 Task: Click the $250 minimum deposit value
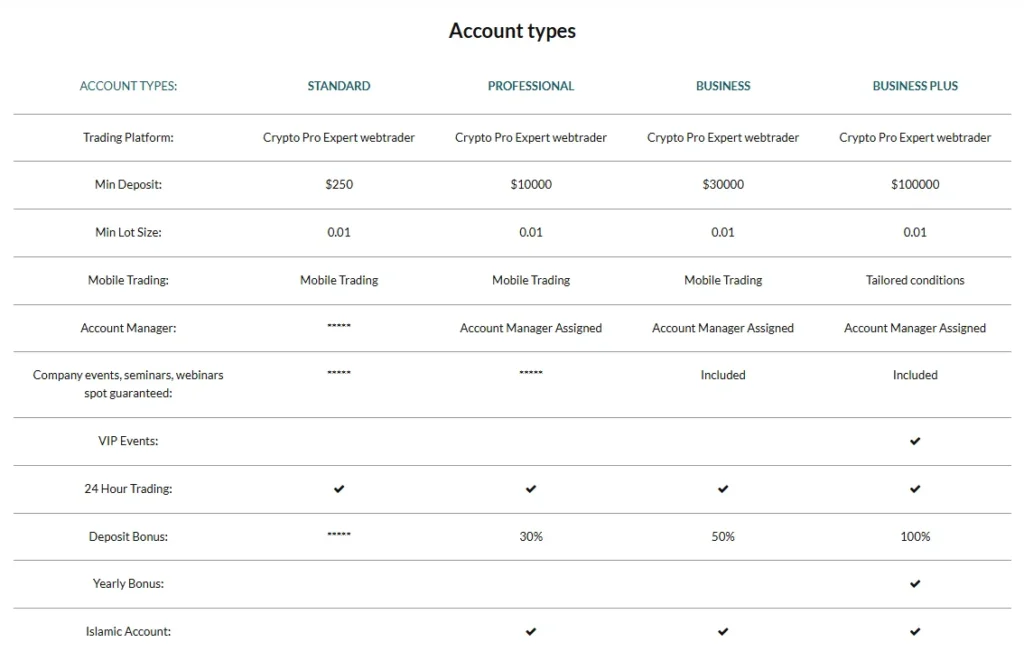339,185
